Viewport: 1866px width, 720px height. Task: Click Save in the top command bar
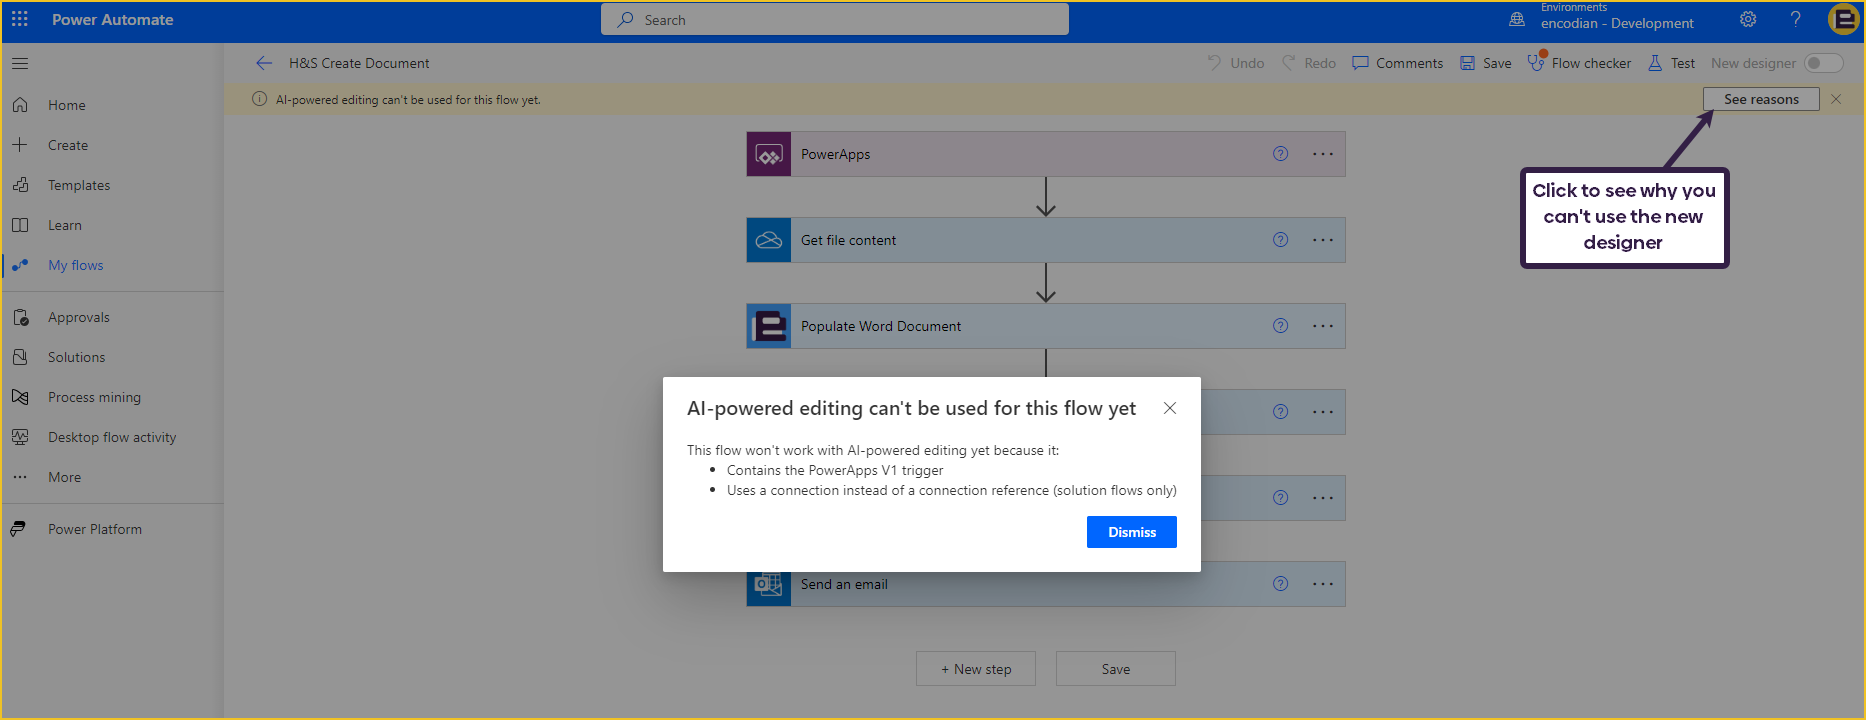tap(1485, 63)
